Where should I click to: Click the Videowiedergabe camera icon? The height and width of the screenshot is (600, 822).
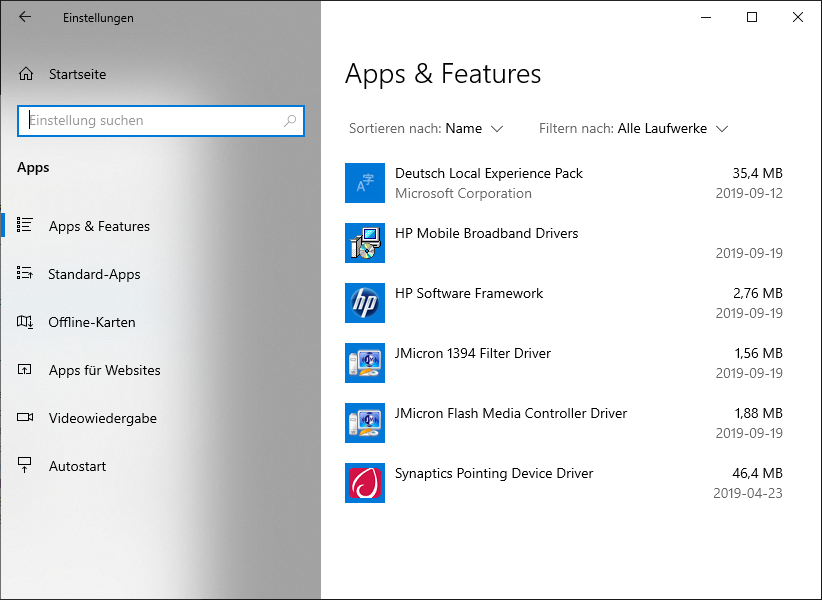click(25, 417)
